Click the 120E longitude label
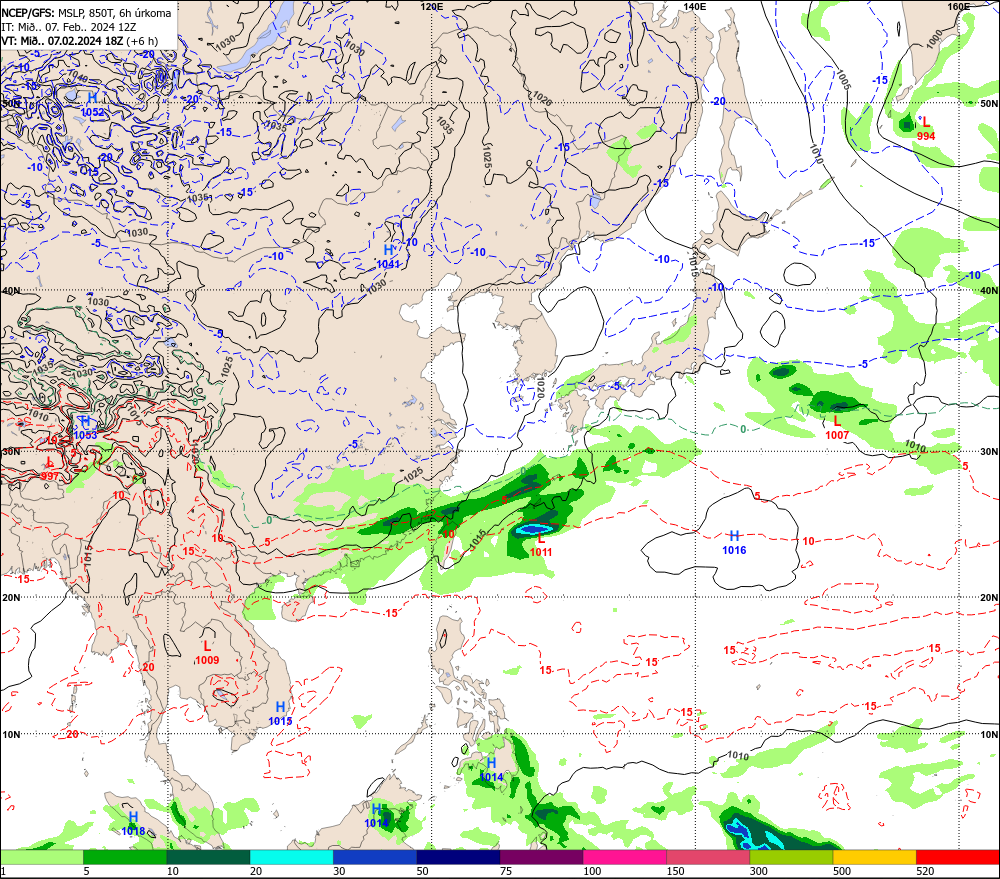 coord(432,6)
